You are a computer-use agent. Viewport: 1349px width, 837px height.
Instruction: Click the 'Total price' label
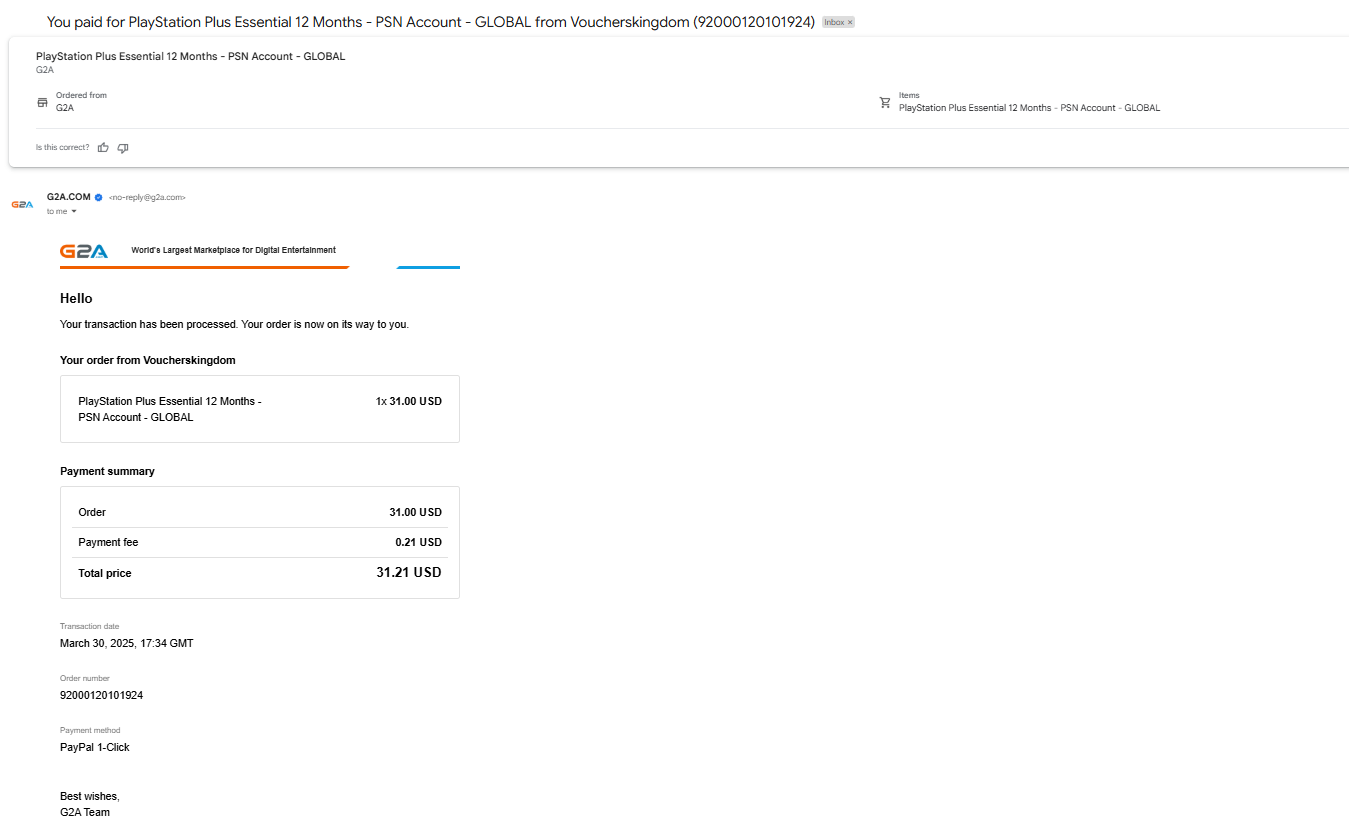pyautogui.click(x=105, y=573)
